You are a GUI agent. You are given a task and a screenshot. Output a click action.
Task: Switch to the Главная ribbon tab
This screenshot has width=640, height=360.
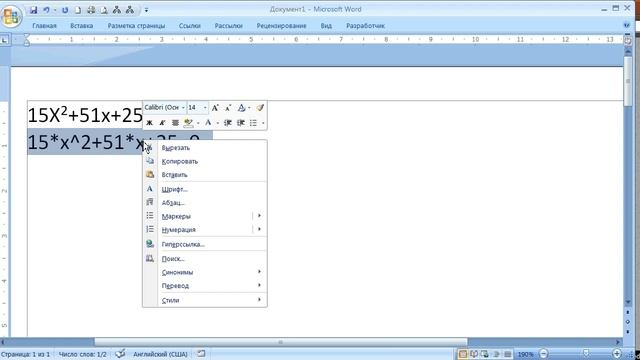44,26
